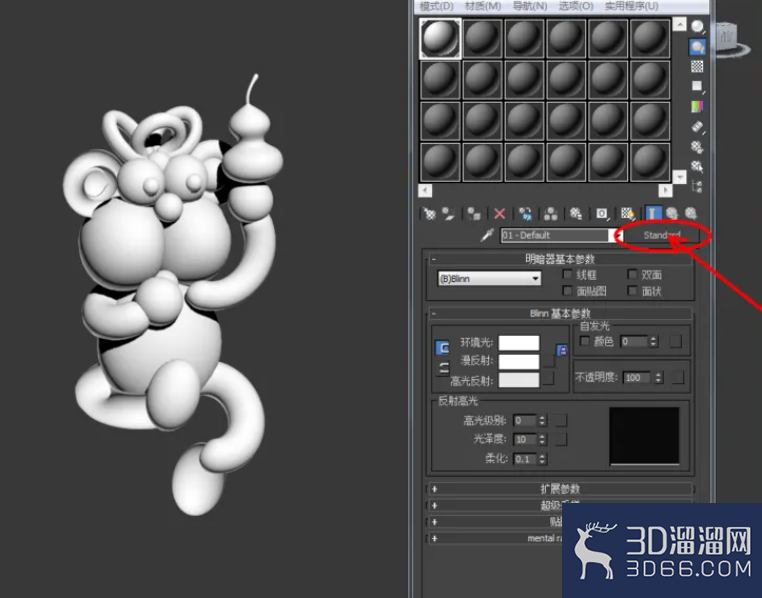This screenshot has width=762, height=598.
Task: Click the 光泽度 spinner arrows
Action: (x=542, y=439)
